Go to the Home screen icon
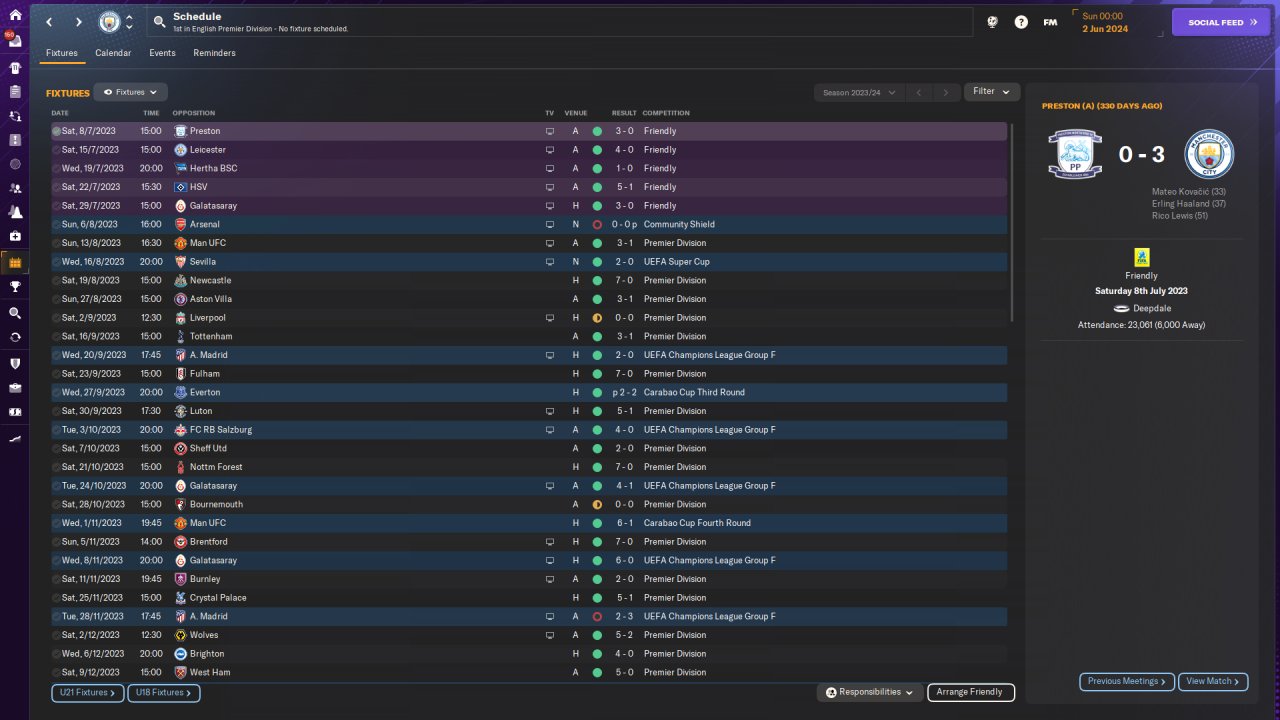1280x720 pixels. click(15, 15)
